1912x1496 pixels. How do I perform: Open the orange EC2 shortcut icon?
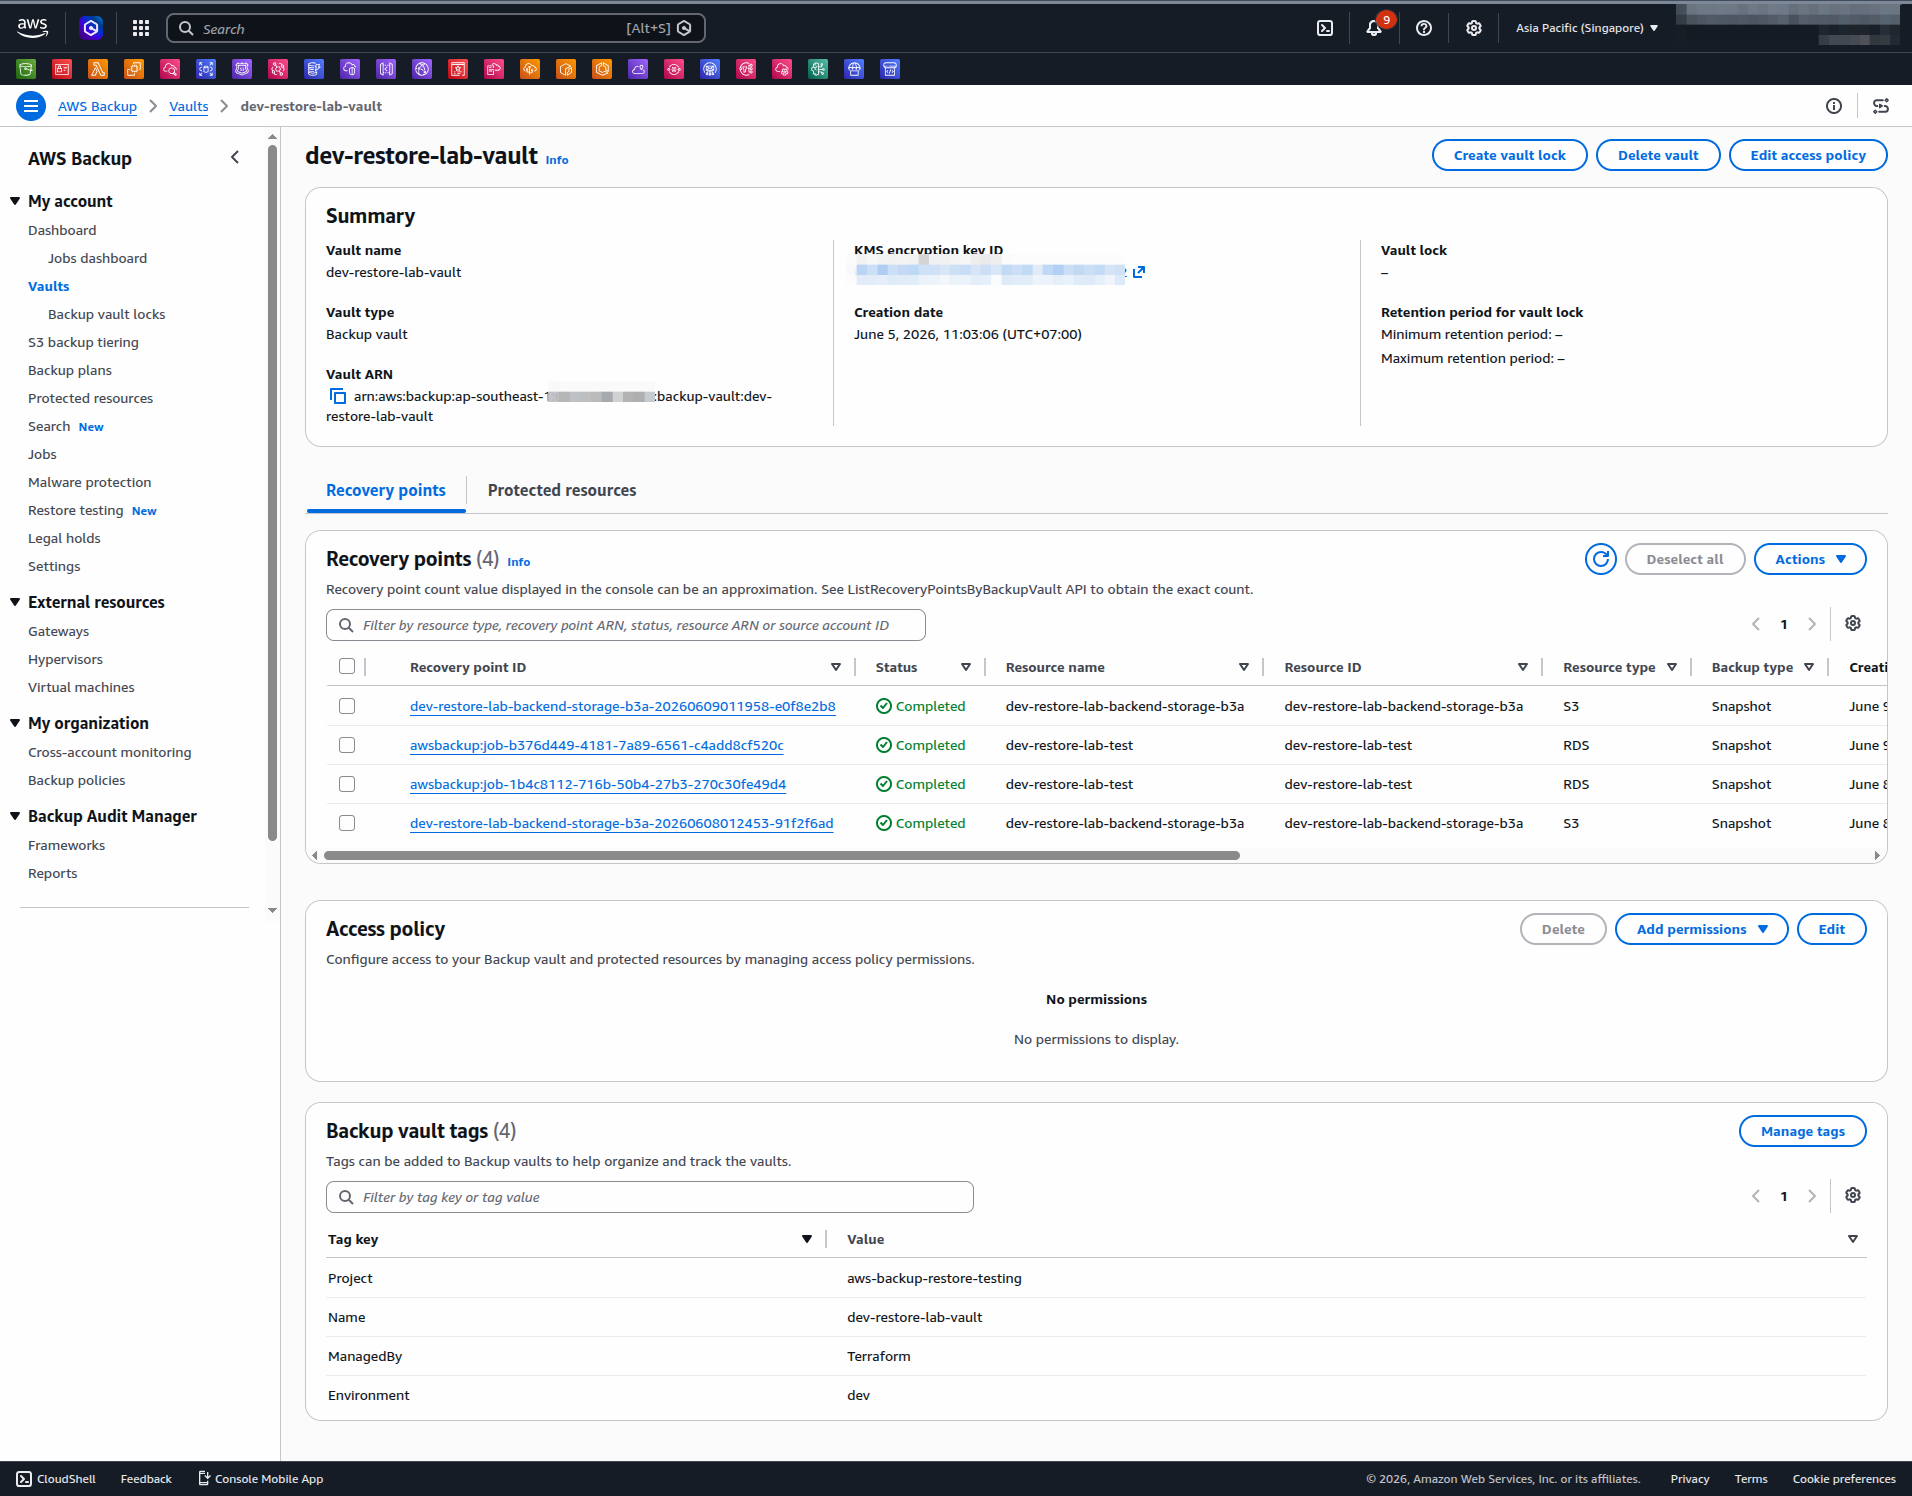[x=134, y=69]
